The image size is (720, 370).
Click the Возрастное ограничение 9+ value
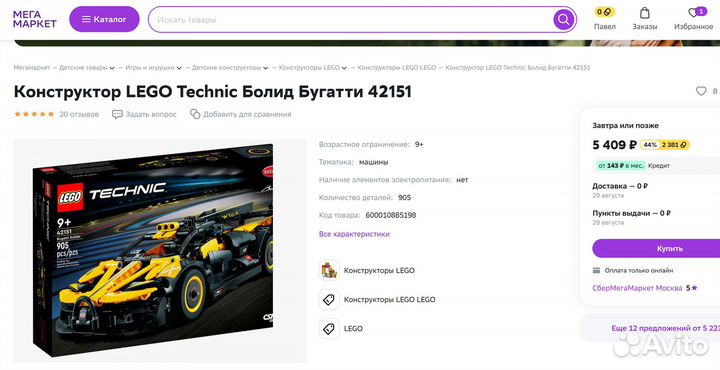point(419,145)
